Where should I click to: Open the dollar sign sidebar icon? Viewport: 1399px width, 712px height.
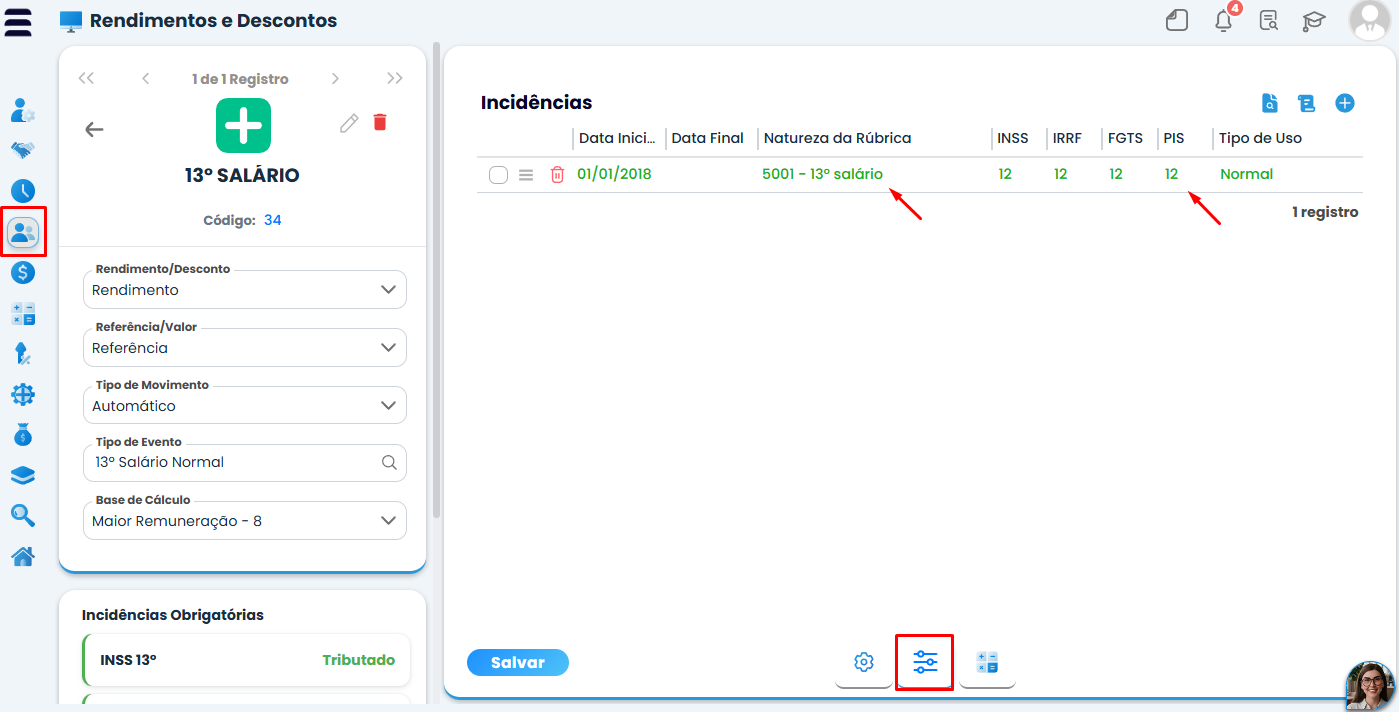coord(23,272)
